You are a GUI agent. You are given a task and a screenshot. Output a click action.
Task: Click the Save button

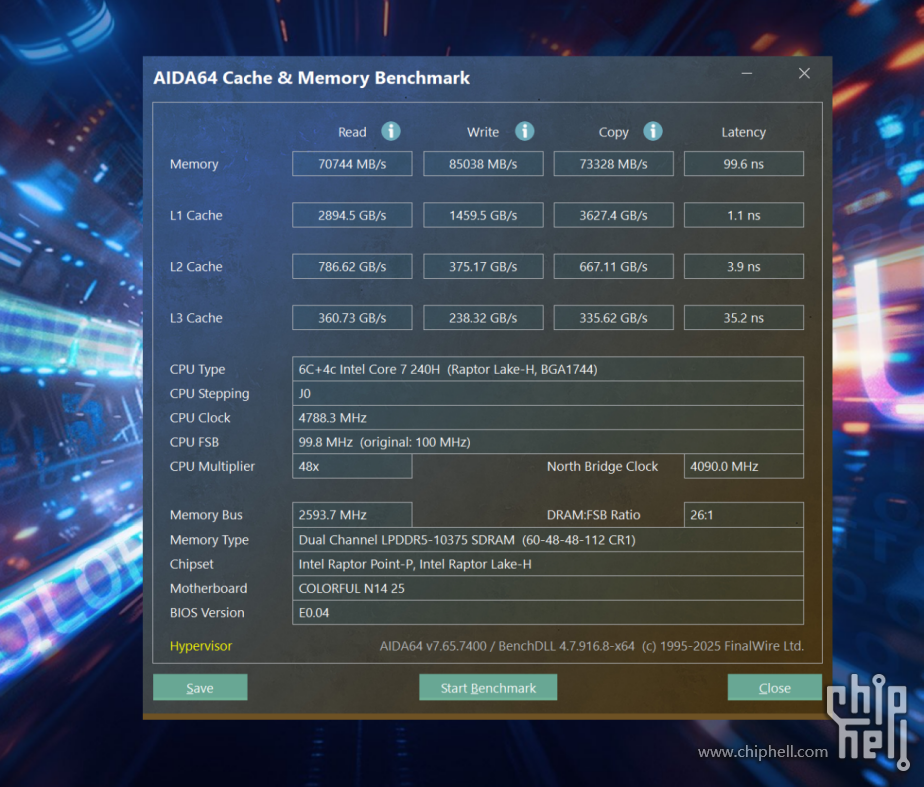tap(200, 687)
